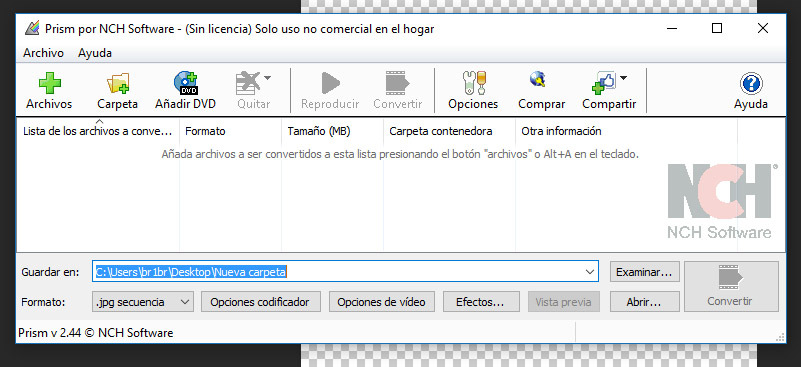Click the Prism app icon in title bar
Screen dimensions: 801x367
click(32, 29)
